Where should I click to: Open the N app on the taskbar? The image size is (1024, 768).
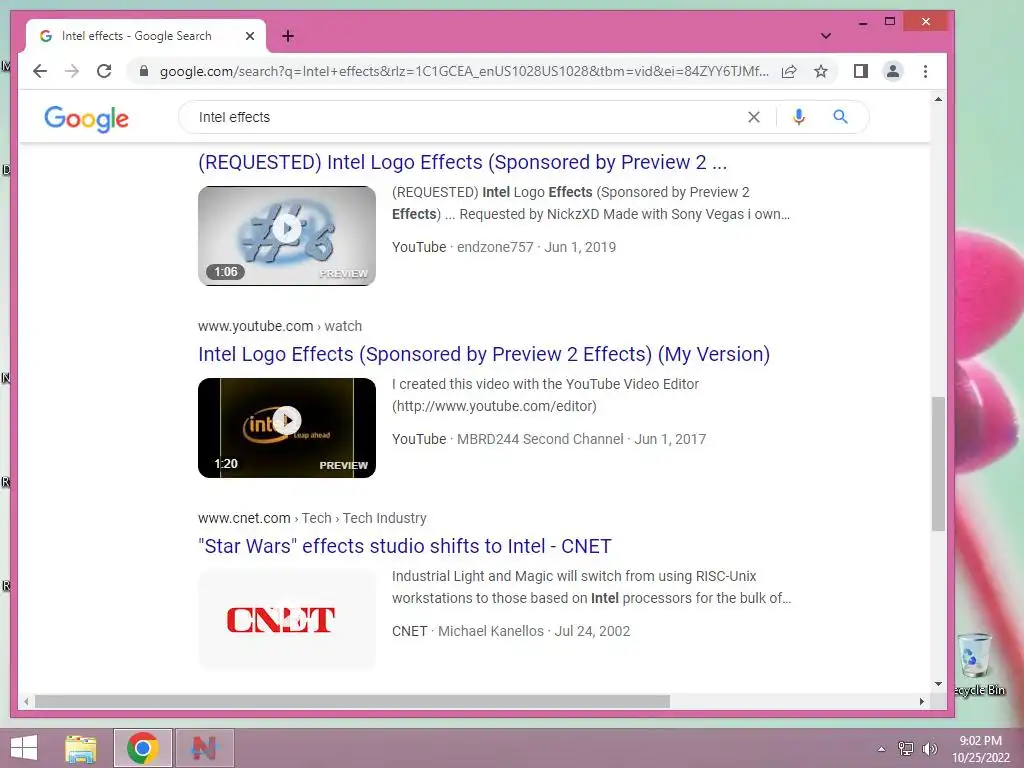pyautogui.click(x=204, y=748)
